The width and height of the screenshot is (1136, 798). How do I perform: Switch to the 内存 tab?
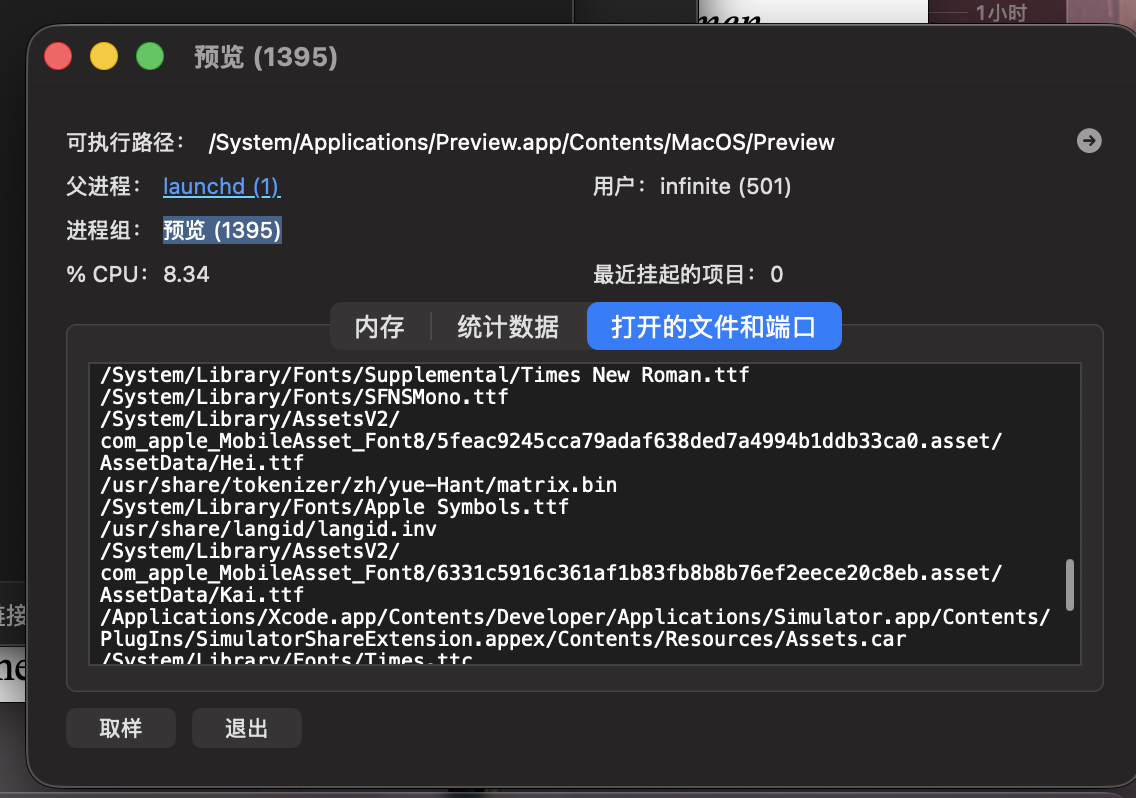(380, 327)
